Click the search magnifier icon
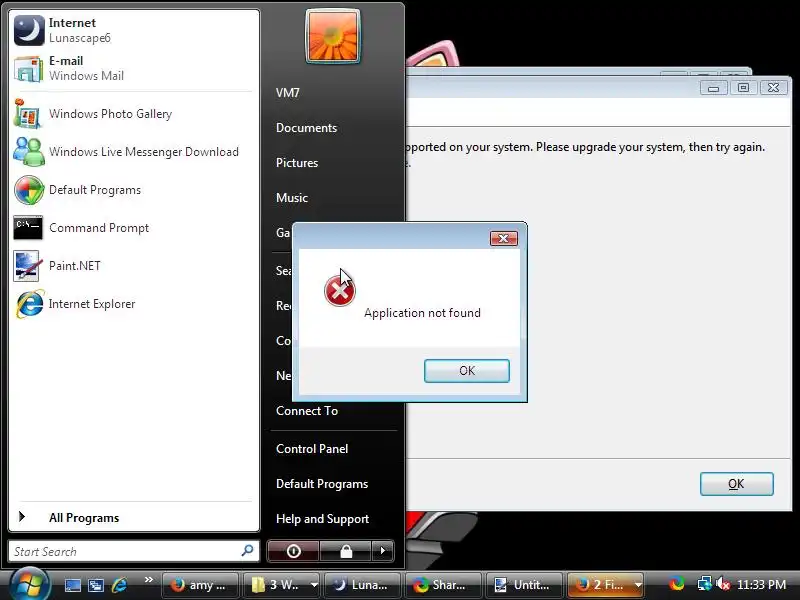Screen dimensions: 800x600 tap(247, 551)
